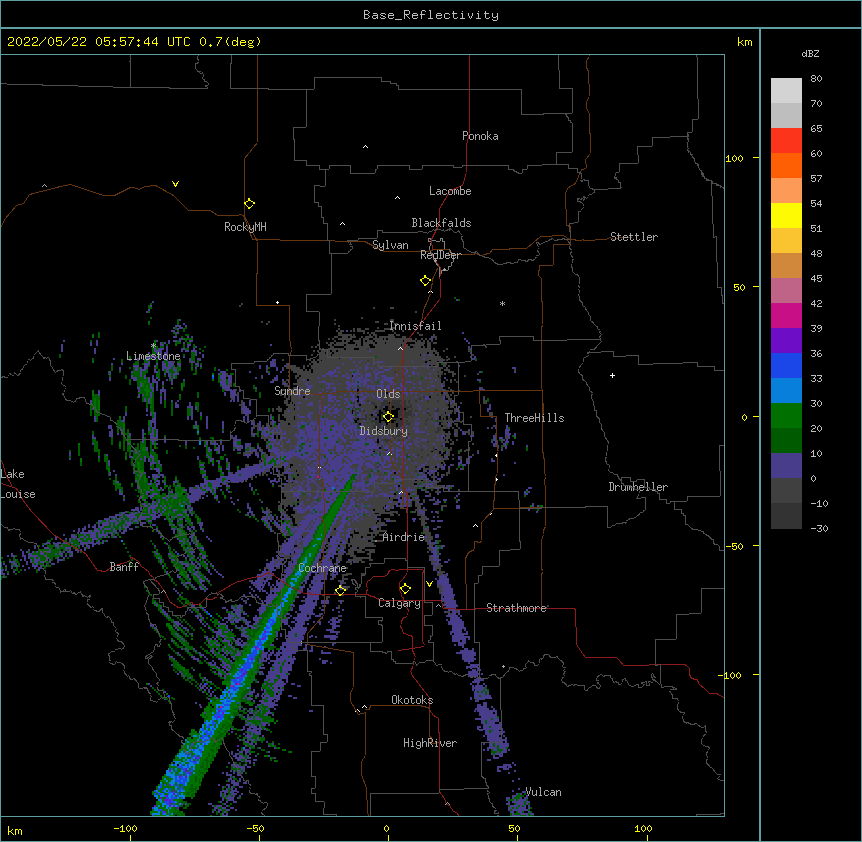Select the purple 39 dBZ legend color
This screenshot has height=842, width=862.
[x=786, y=341]
